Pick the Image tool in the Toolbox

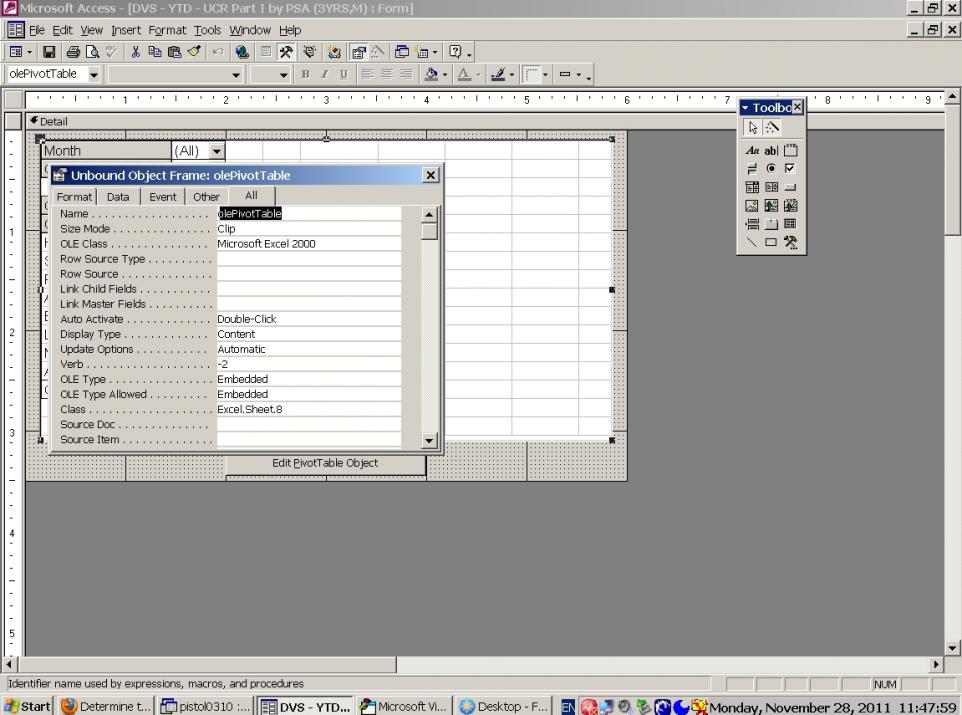[x=752, y=206]
